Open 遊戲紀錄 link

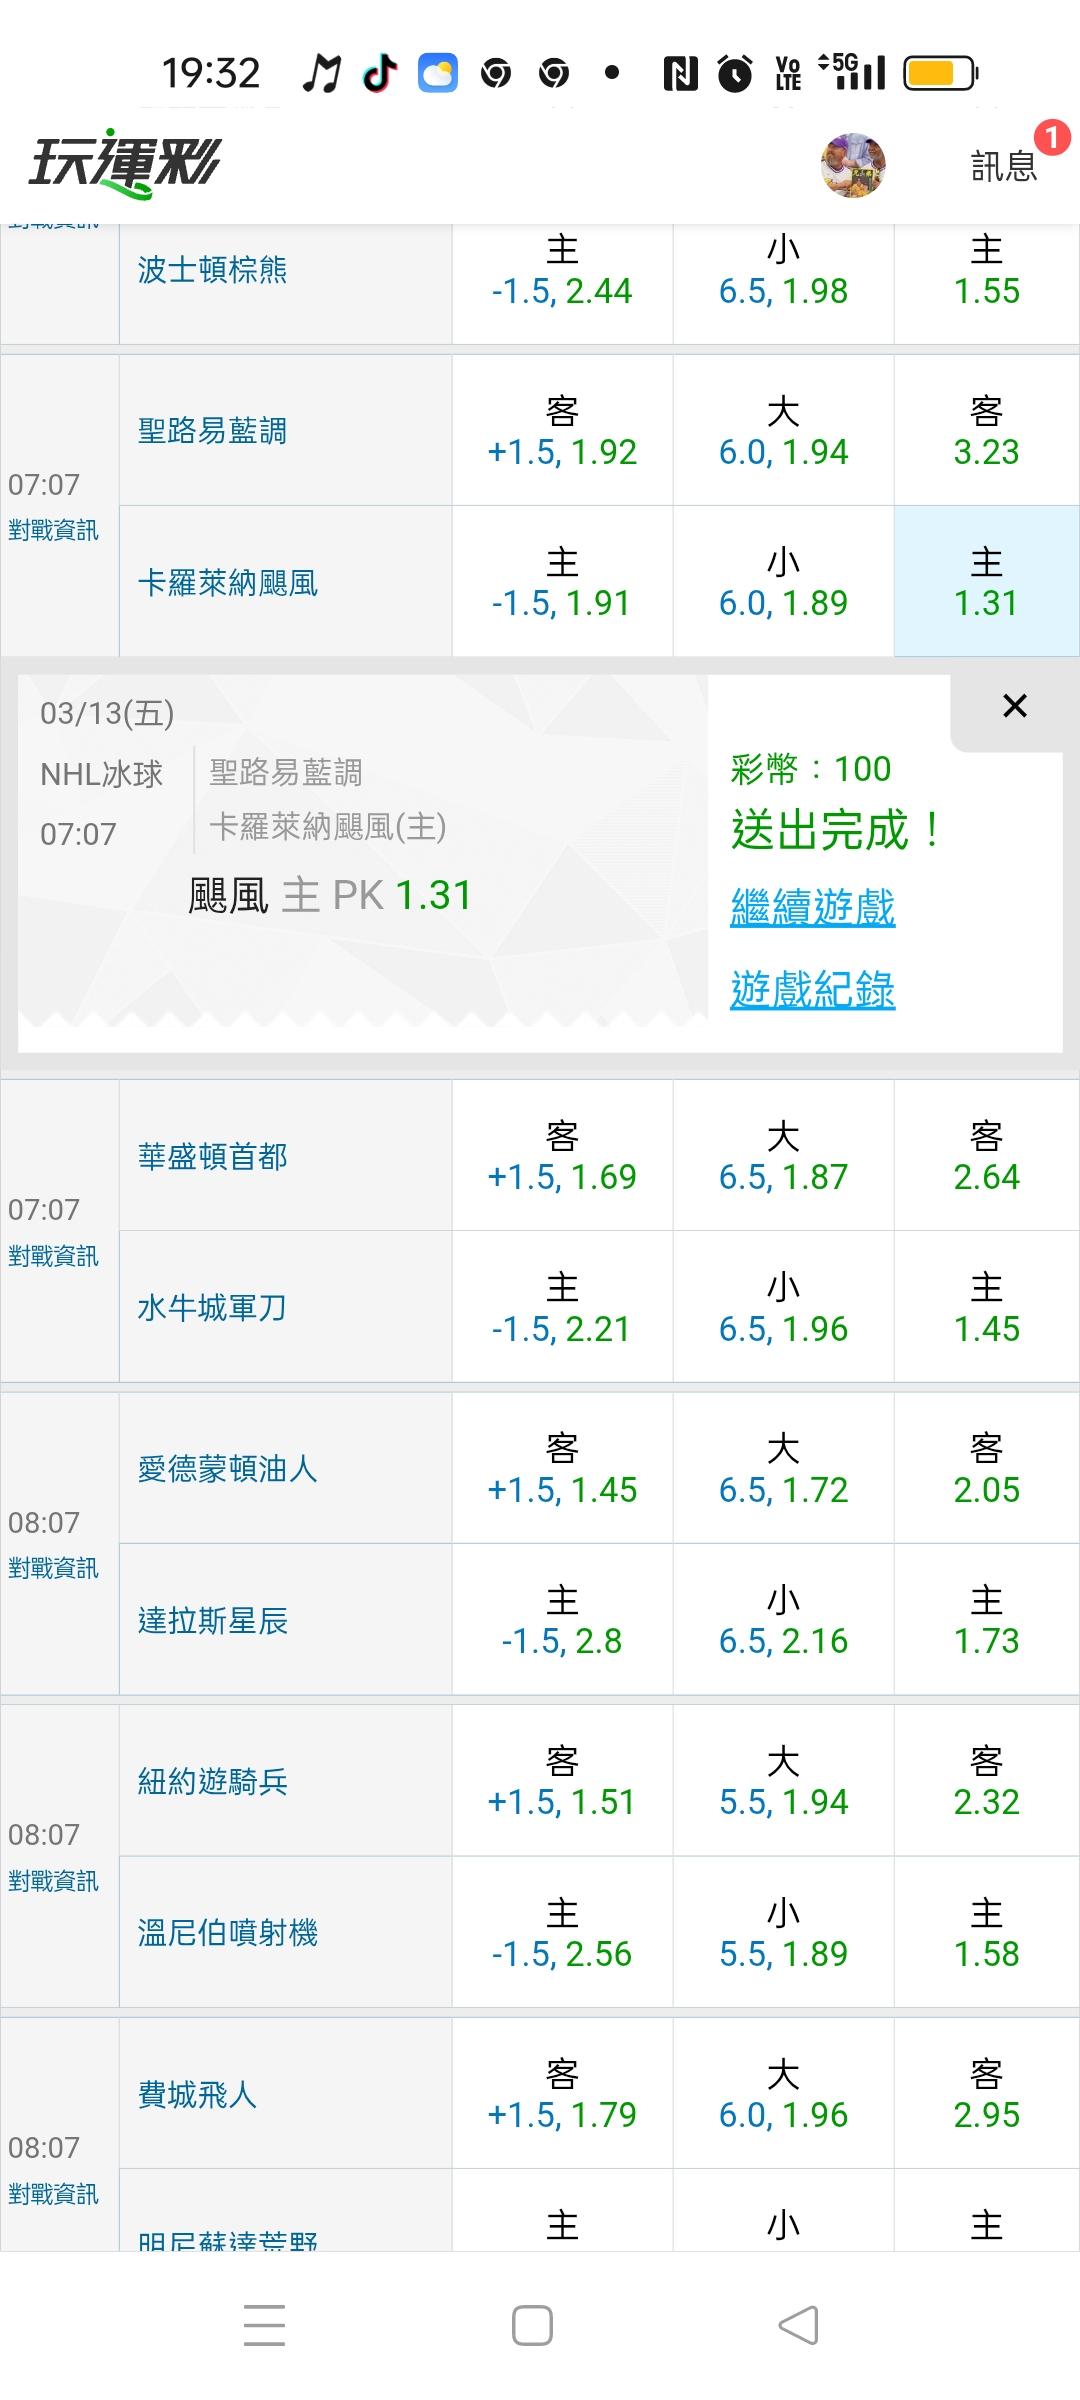[812, 990]
